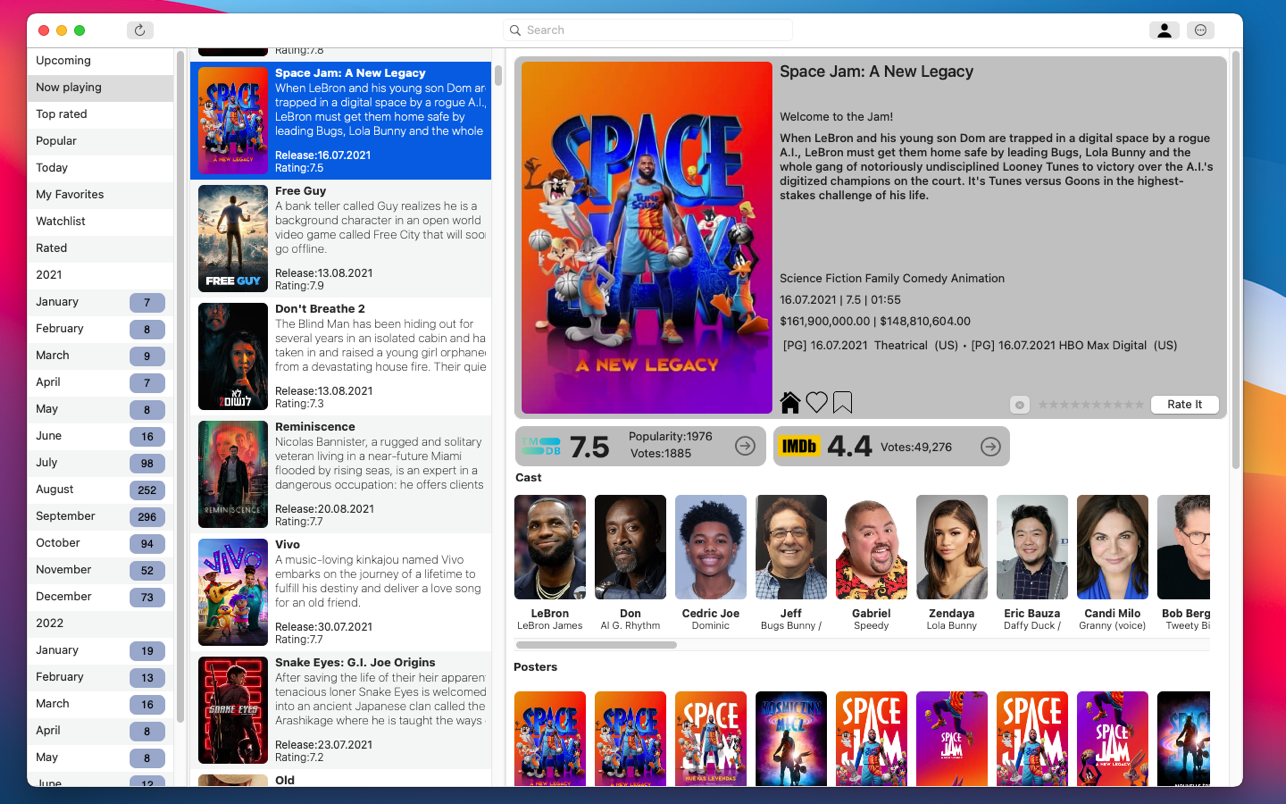
Task: Click Zendaya's cast photo
Action: (951, 547)
